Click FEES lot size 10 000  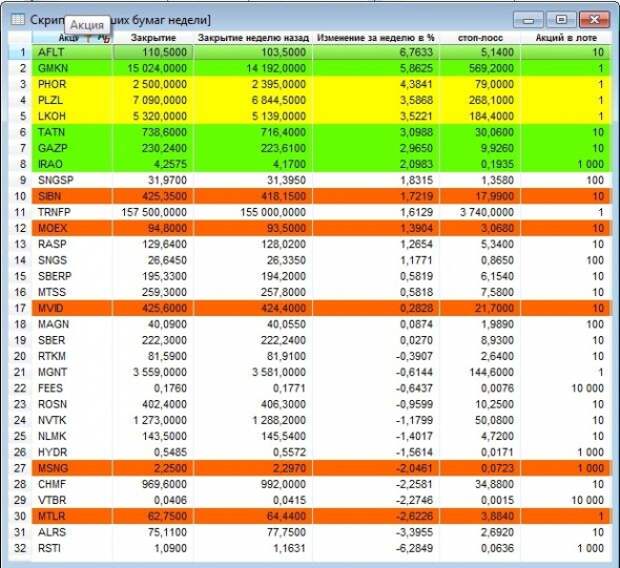(566, 388)
